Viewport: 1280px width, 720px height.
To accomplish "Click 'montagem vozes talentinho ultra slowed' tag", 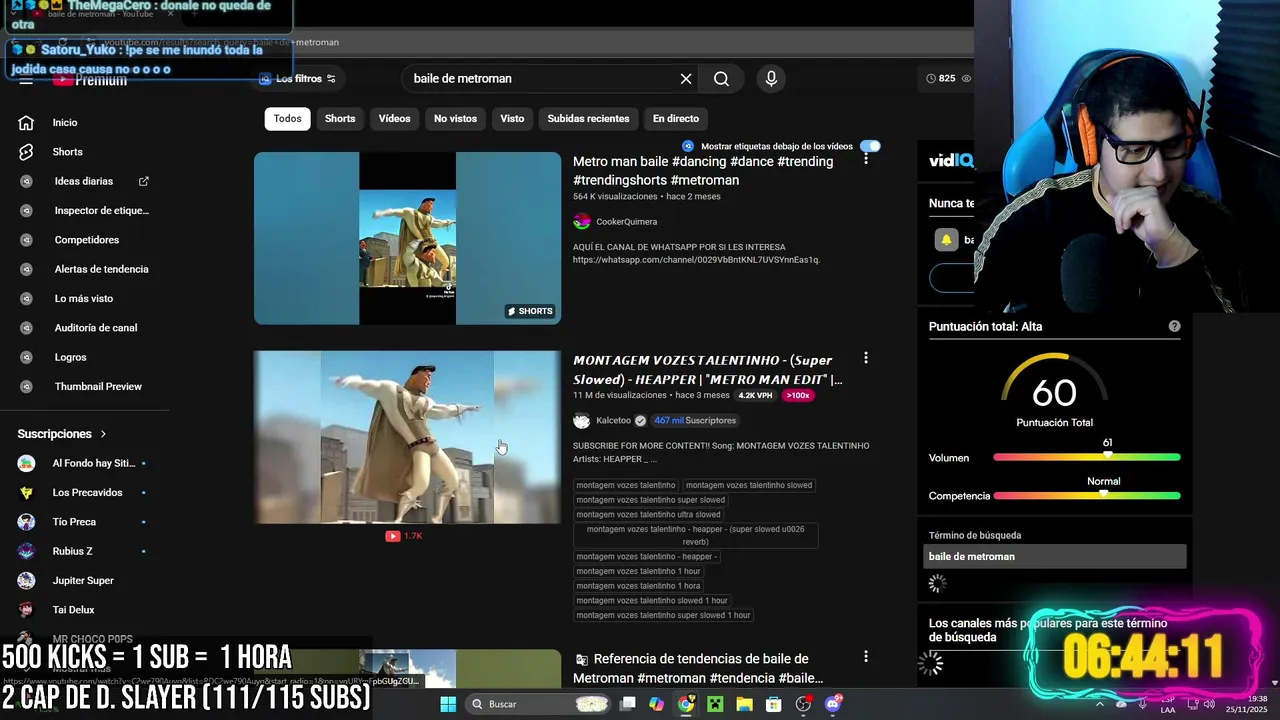I will pos(648,515).
